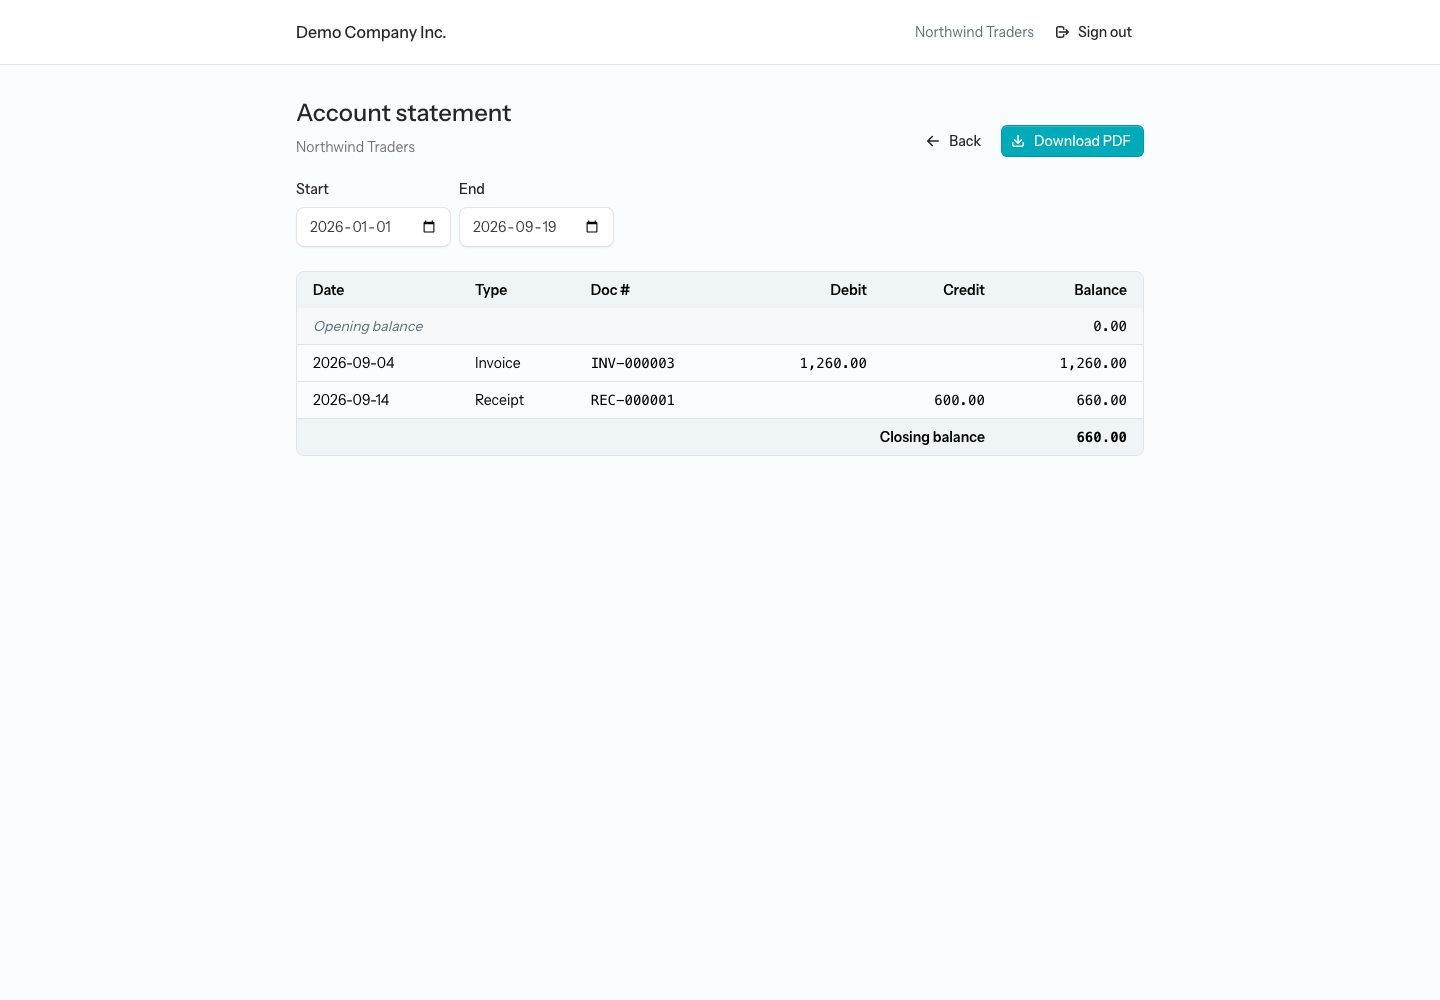
Task: Download the statement as PDF
Action: [x=1072, y=141]
